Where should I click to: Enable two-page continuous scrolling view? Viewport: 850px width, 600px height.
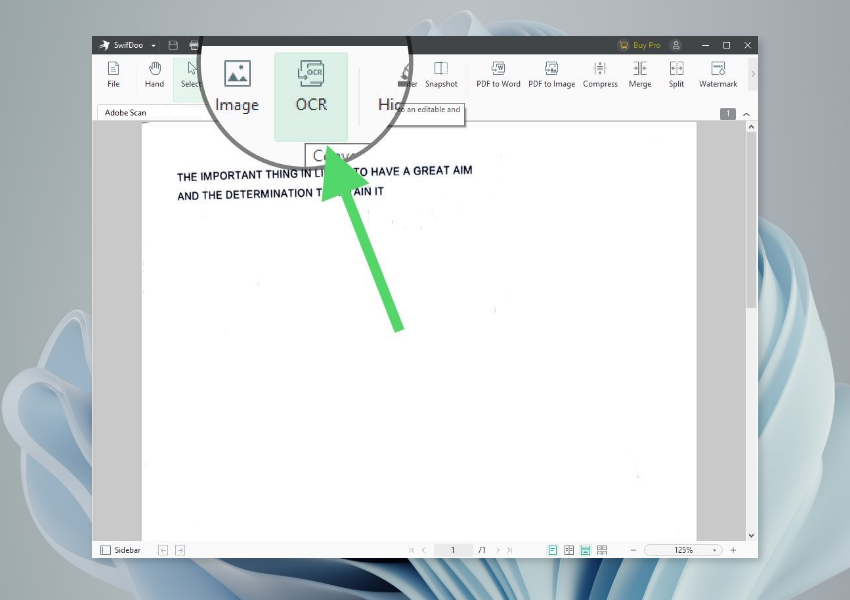coord(602,550)
